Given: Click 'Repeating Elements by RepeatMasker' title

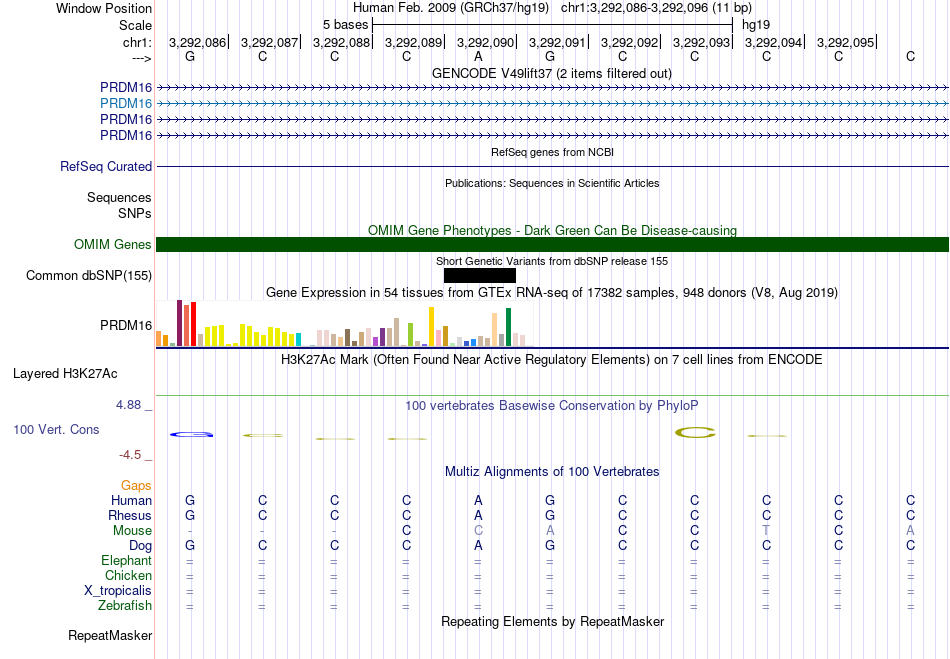Looking at the screenshot, I should tap(552, 621).
